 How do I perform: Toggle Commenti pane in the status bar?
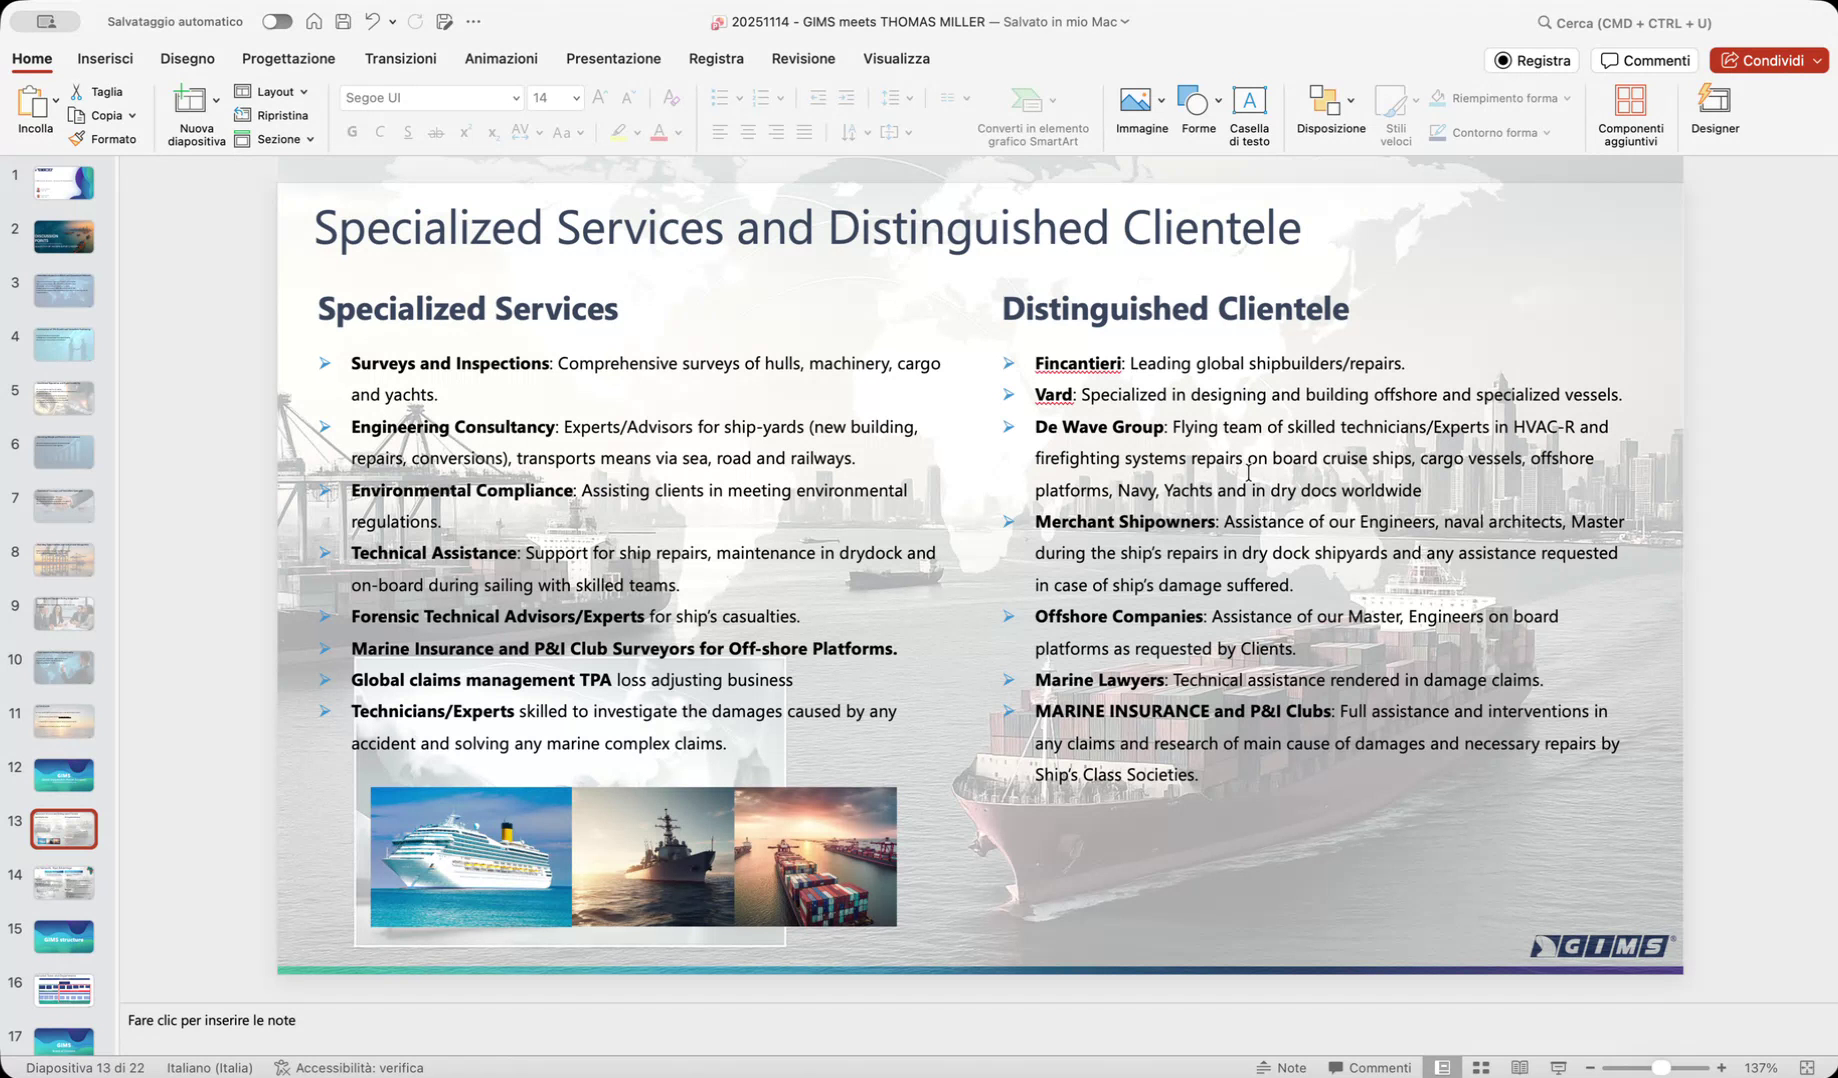pos(1369,1068)
